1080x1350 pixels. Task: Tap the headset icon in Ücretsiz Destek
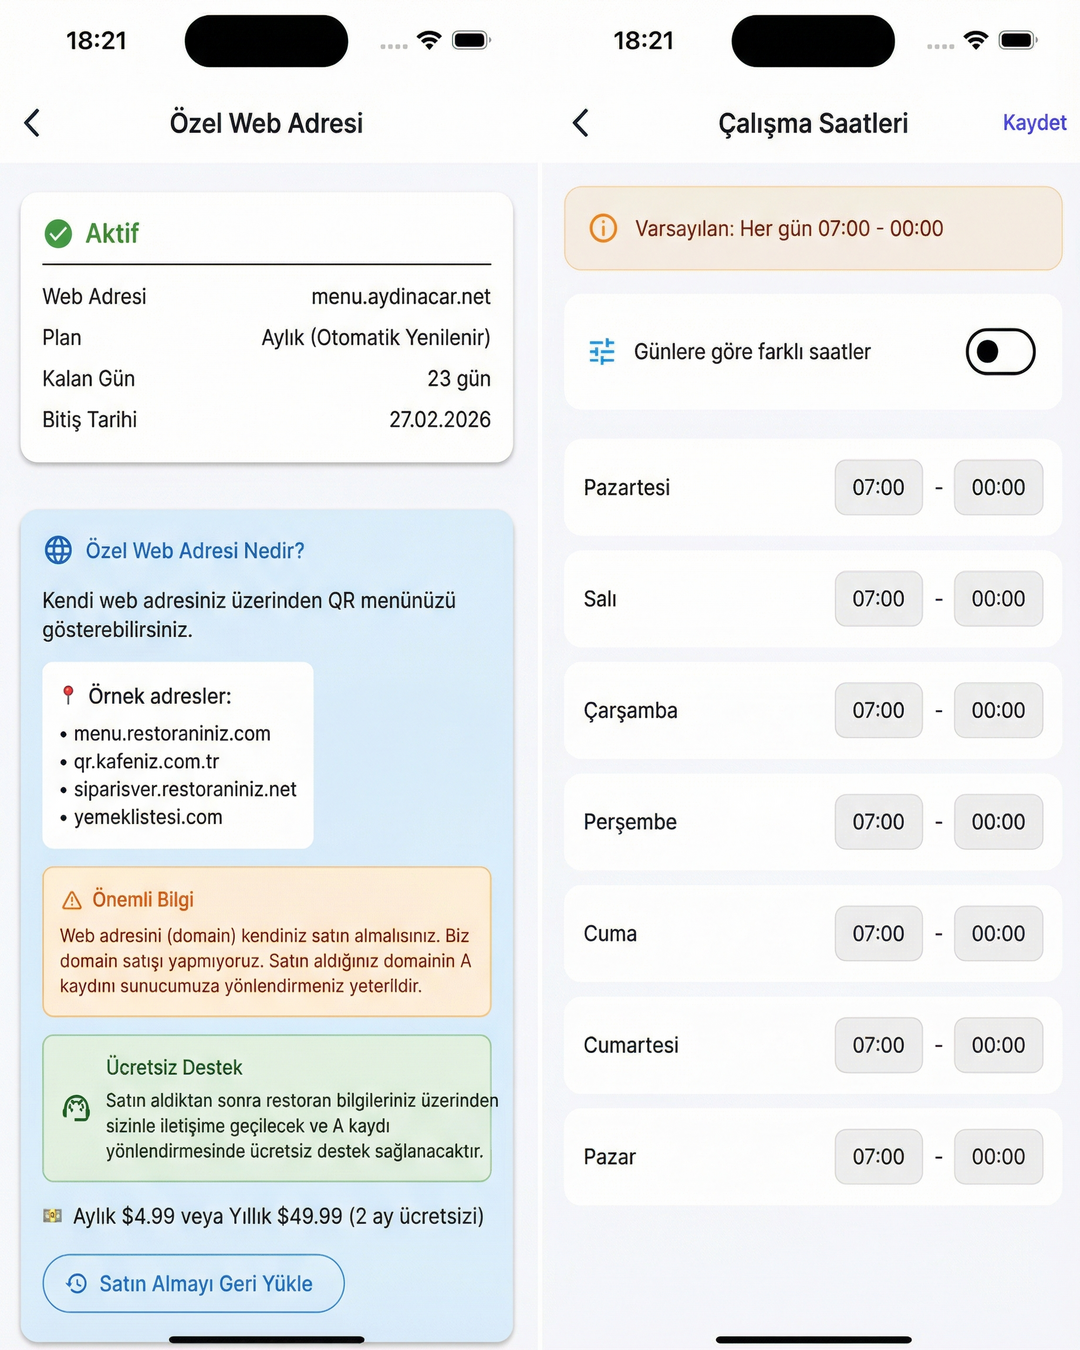click(76, 1108)
